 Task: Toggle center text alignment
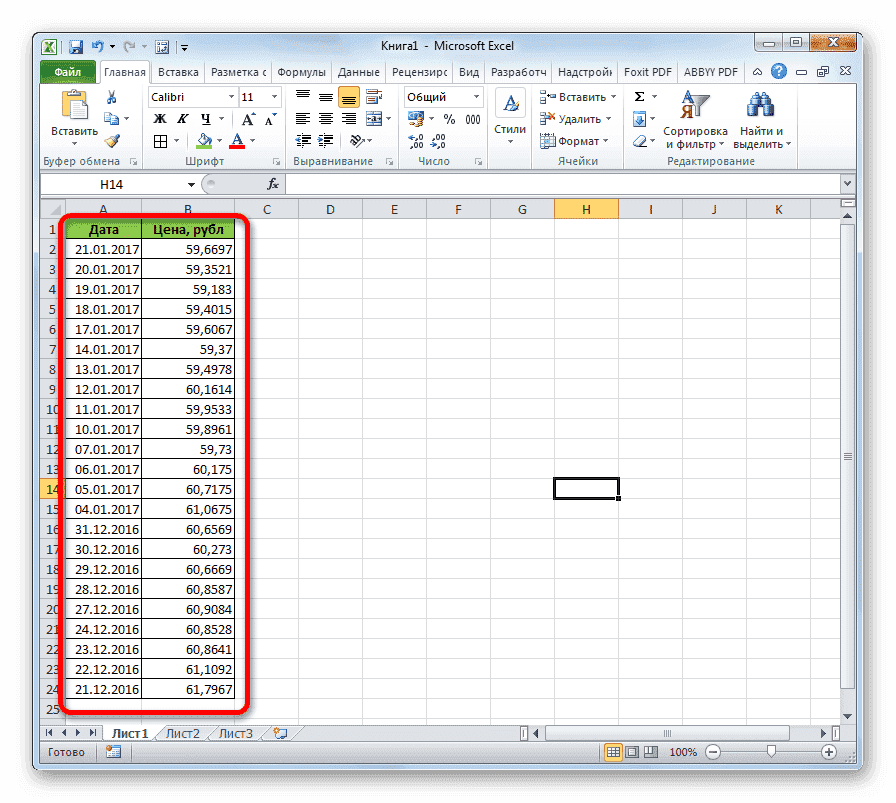coord(327,118)
